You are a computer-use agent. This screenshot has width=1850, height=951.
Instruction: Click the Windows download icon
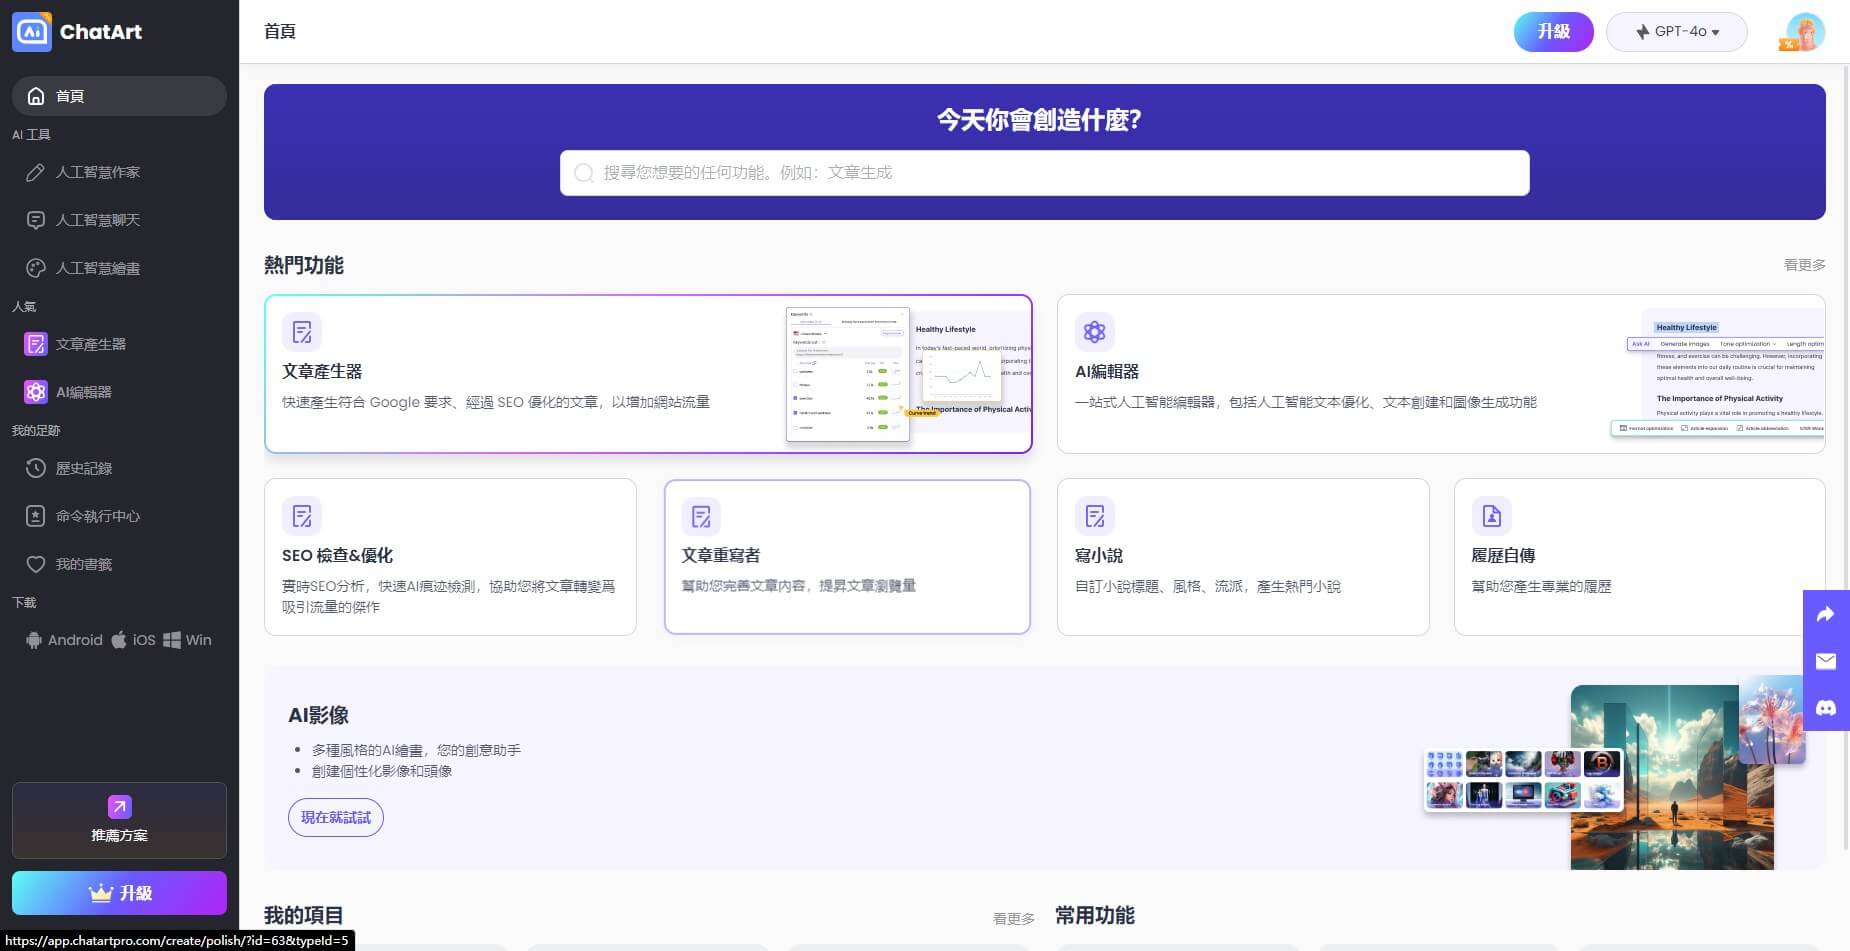pyautogui.click(x=172, y=640)
